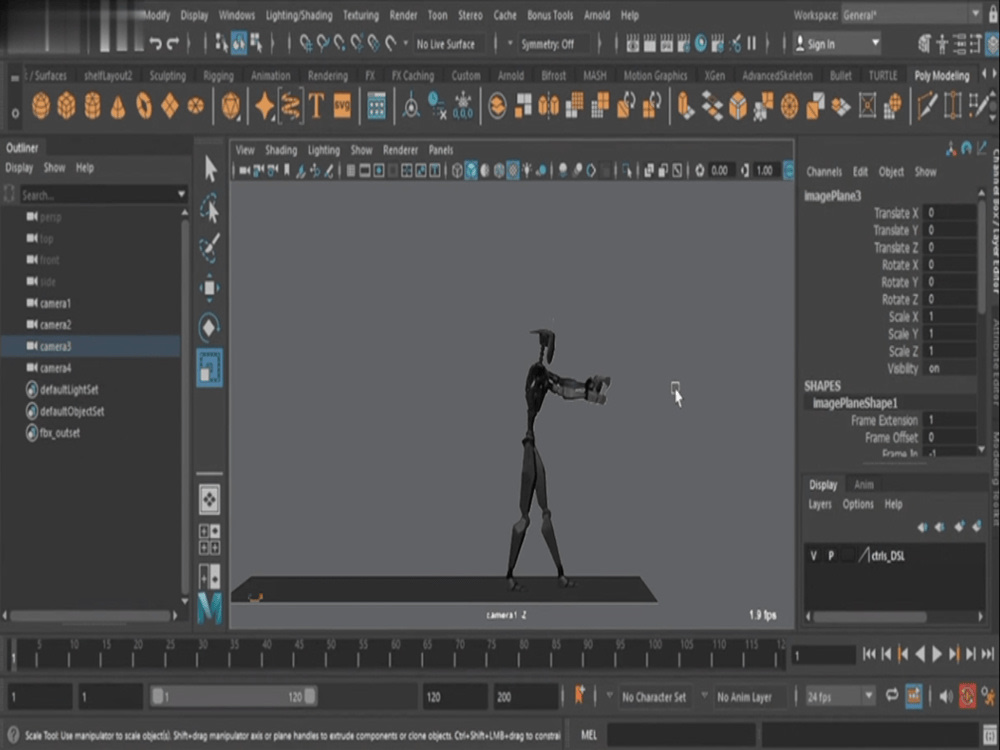Open the Lighting/Shading menu
Screen dimensions: 1000x750
tap(298, 15)
